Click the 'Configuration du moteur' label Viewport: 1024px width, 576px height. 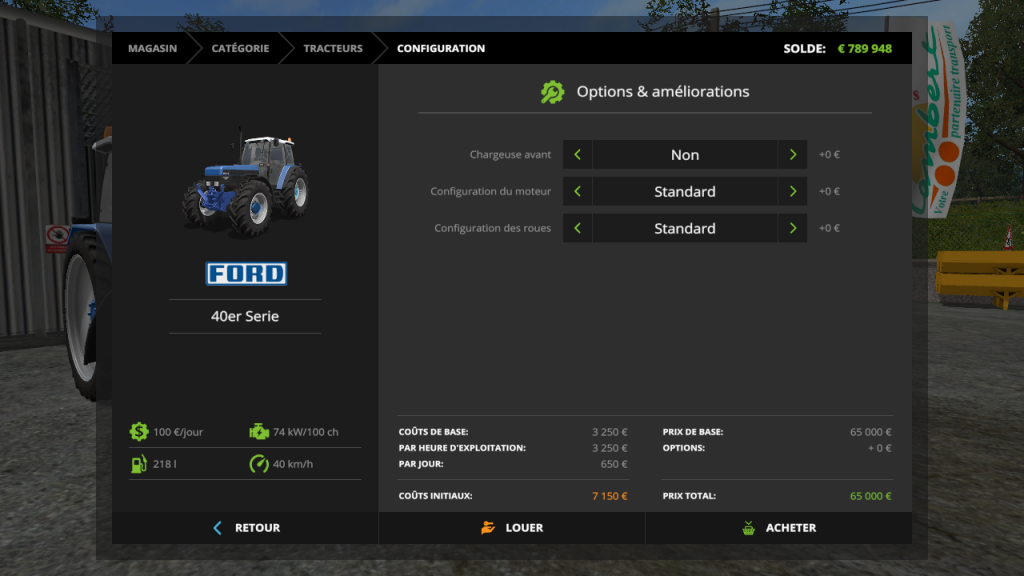click(490, 191)
